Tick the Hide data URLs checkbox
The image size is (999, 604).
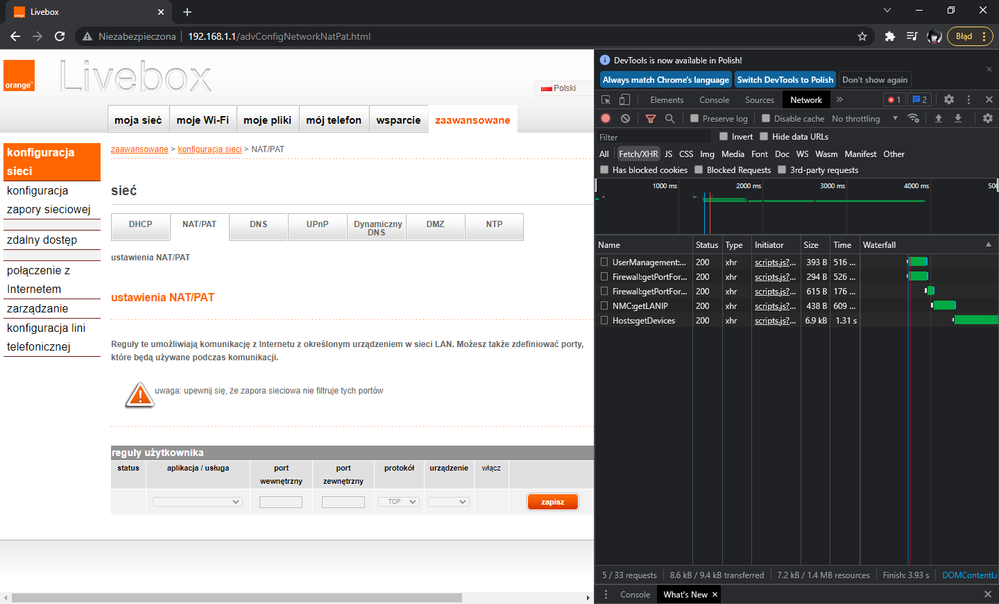[765, 137]
